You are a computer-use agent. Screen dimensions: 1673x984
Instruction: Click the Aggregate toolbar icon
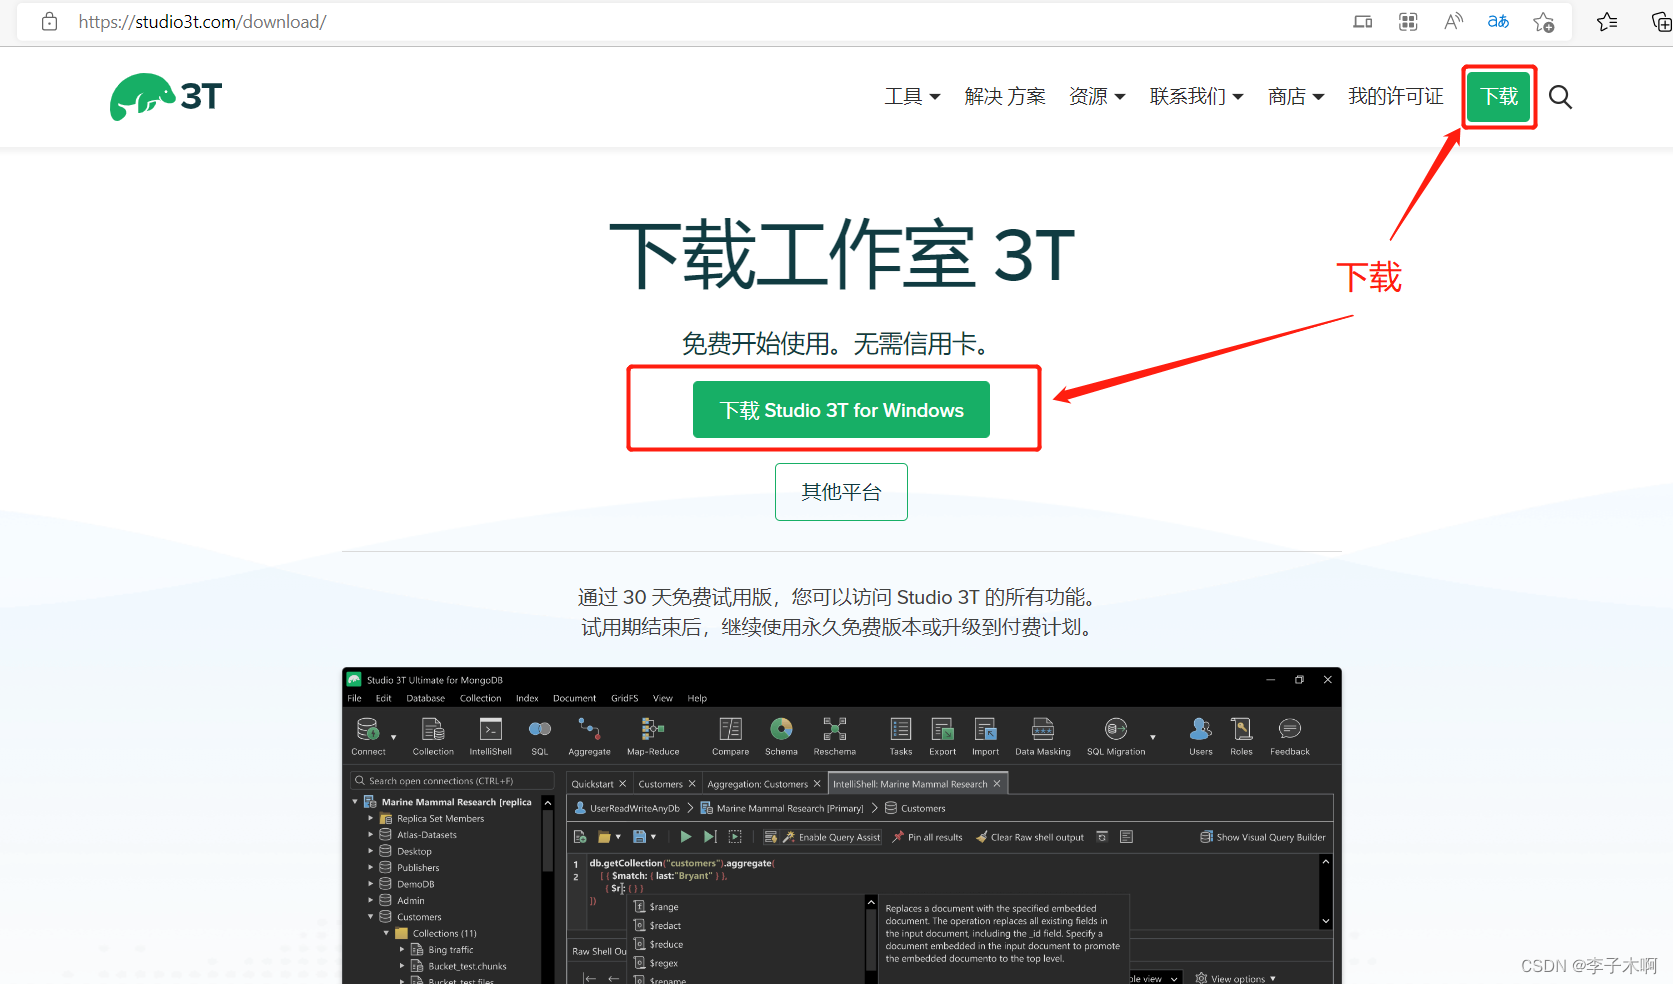click(x=589, y=736)
